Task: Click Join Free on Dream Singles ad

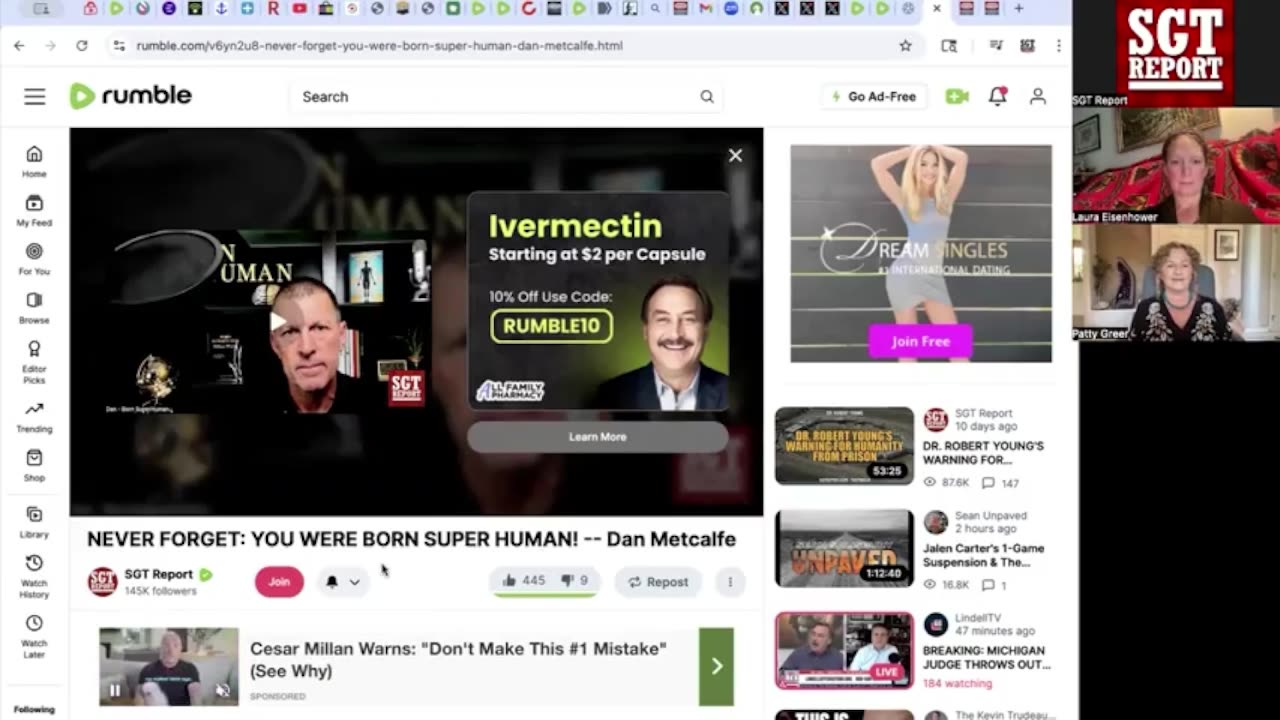Action: [920, 341]
